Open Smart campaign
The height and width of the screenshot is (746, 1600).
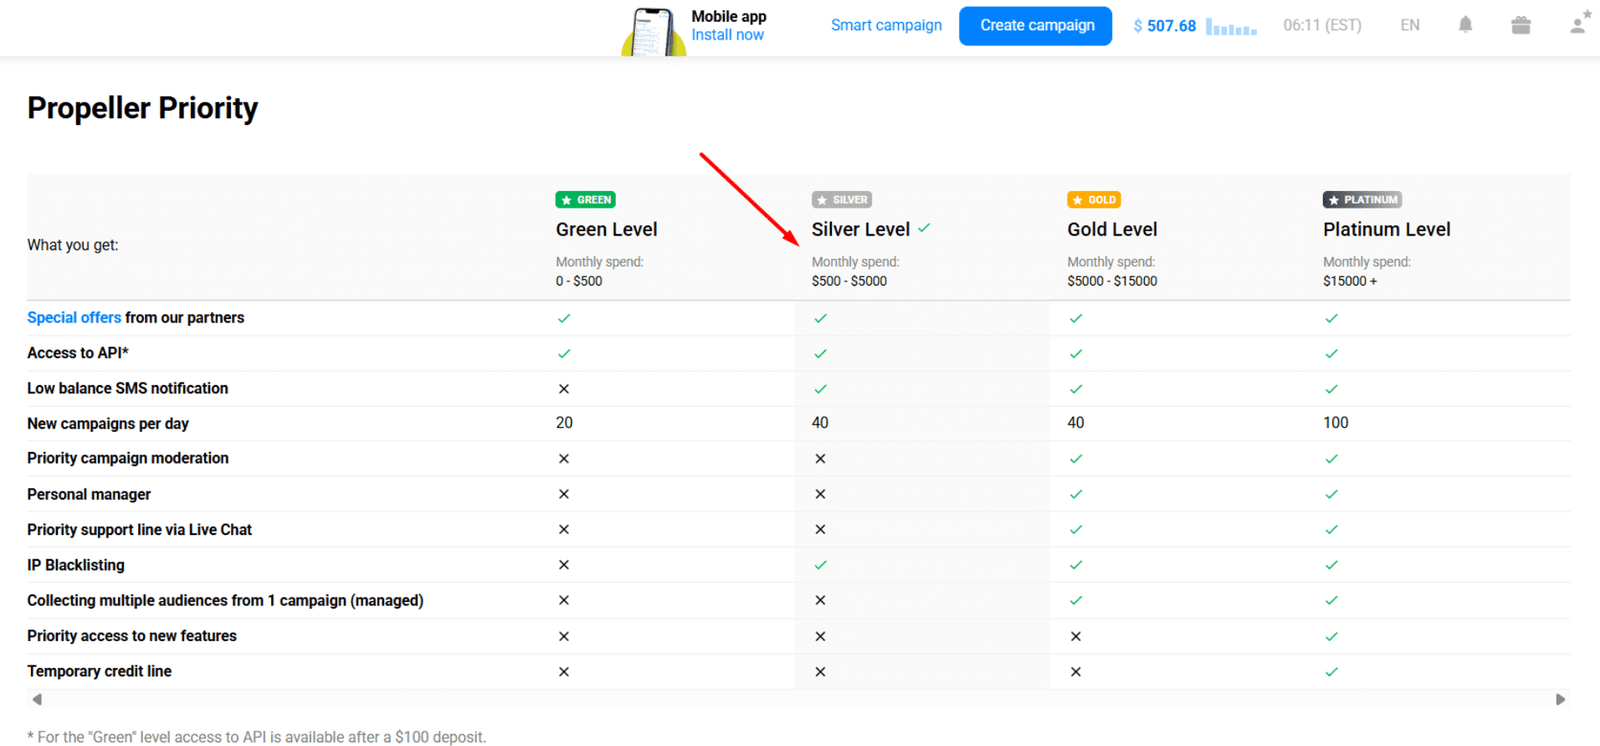coord(886,25)
